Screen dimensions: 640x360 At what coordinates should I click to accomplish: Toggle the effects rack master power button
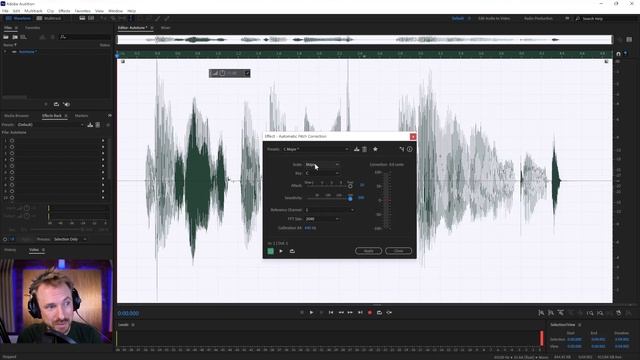click(x=5, y=239)
